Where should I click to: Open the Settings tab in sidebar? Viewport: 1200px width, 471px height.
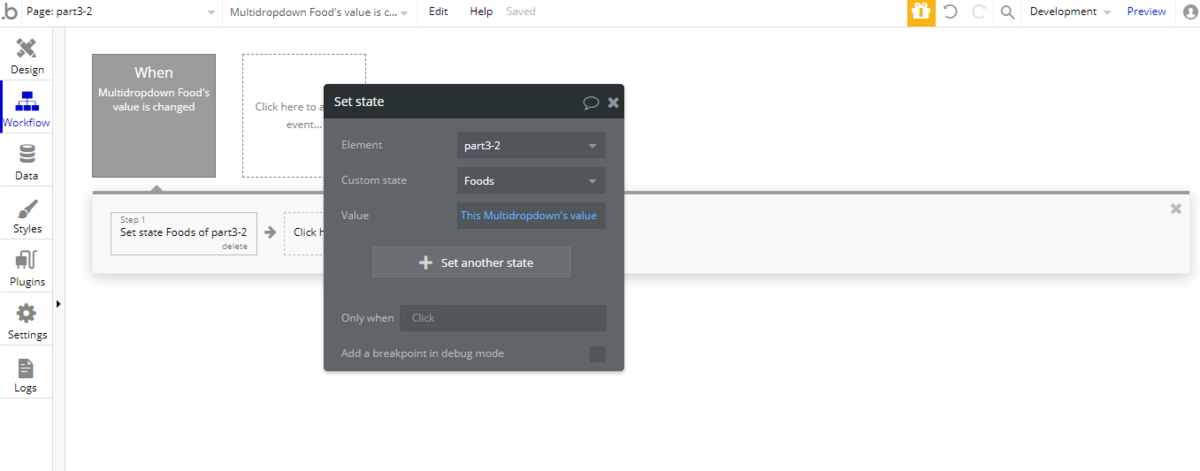[27, 321]
